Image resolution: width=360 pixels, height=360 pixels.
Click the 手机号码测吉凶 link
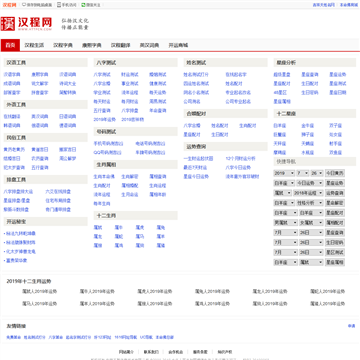pyautogui.click(x=108, y=144)
